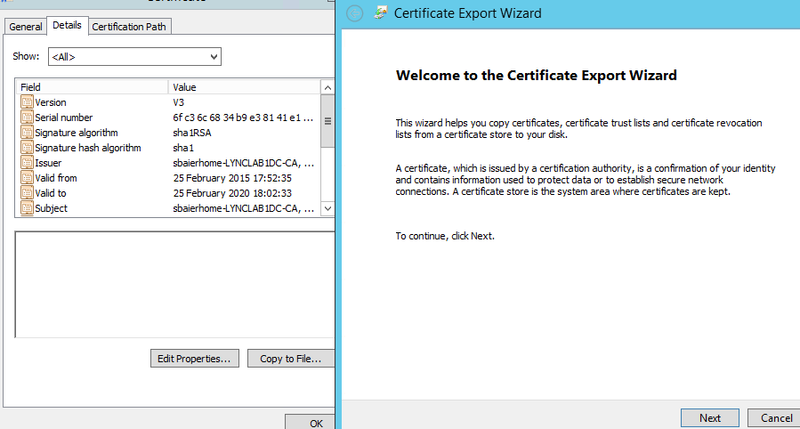Select the Valid from row text
This screenshot has height=429, width=800.
tap(56, 178)
